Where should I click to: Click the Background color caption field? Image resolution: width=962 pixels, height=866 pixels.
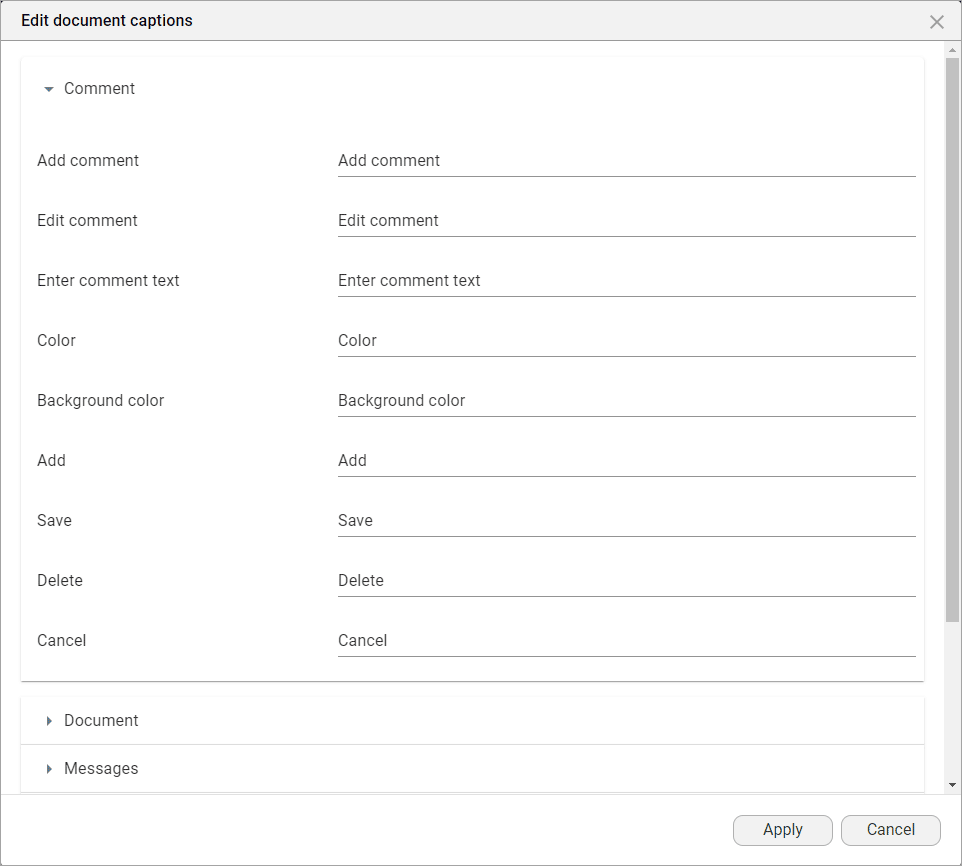coord(626,401)
